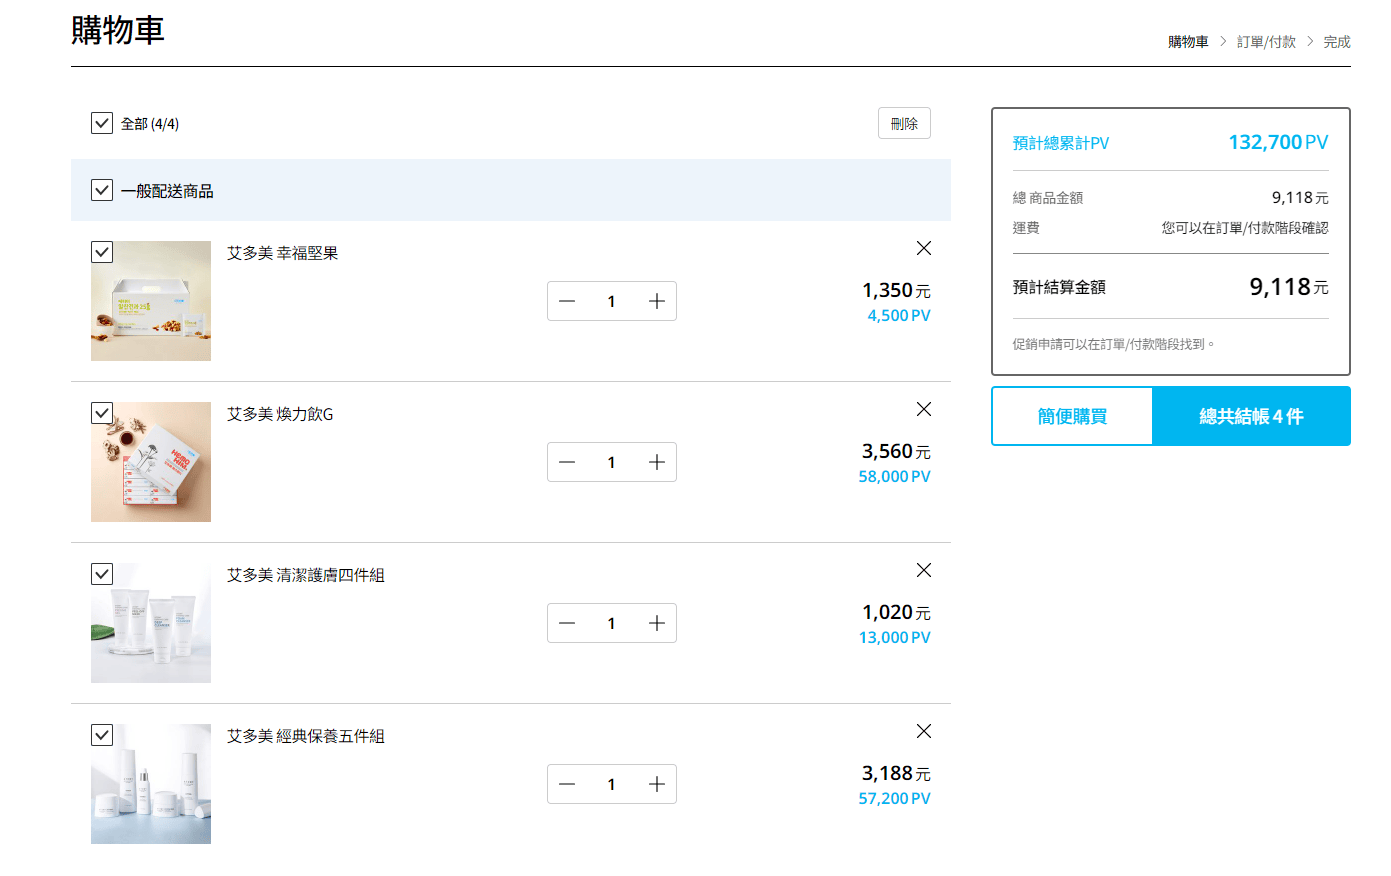
Task: Remove 艾多美 經典保養五件組 with its X icon
Action: [924, 731]
